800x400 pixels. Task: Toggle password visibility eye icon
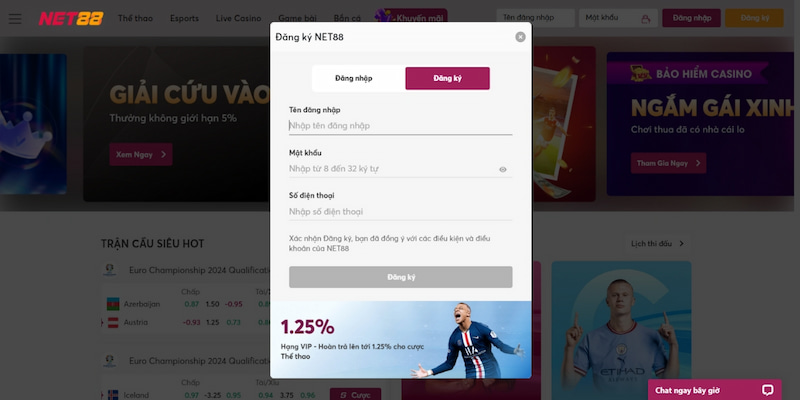coord(503,169)
